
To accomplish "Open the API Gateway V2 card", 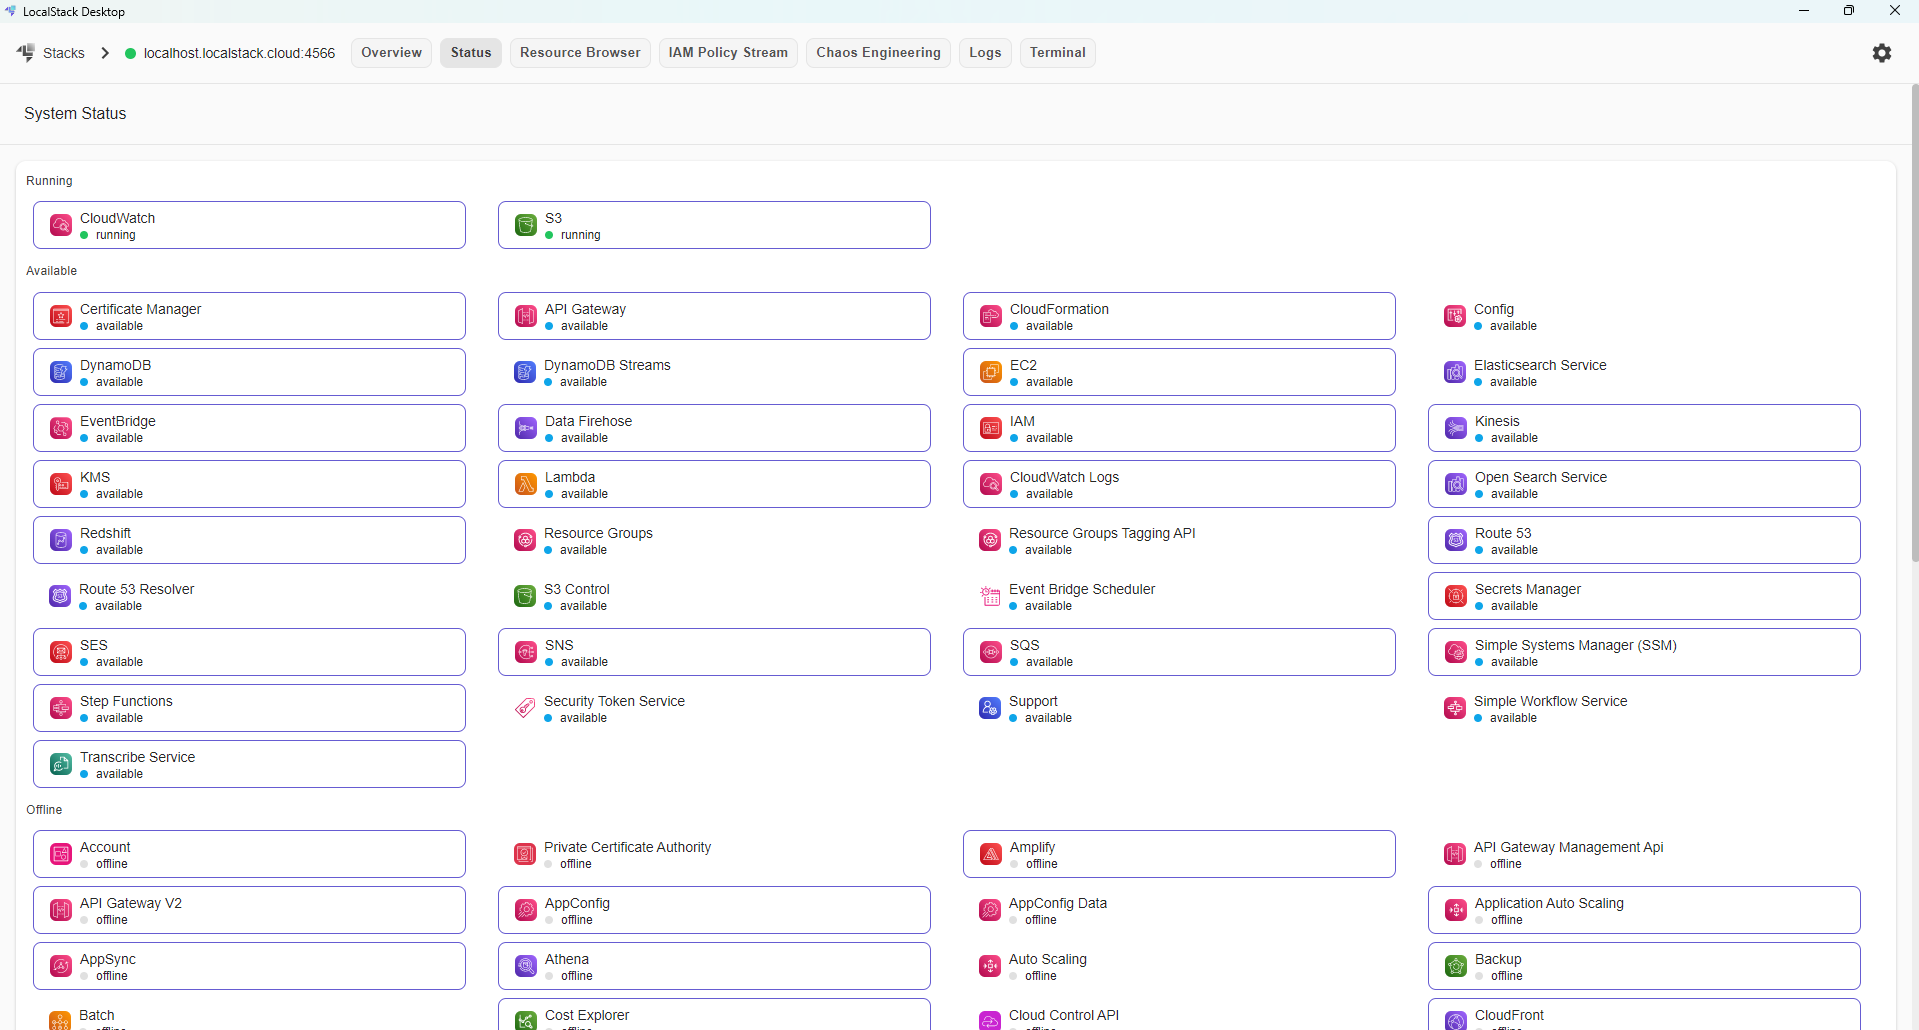I will [x=249, y=910].
